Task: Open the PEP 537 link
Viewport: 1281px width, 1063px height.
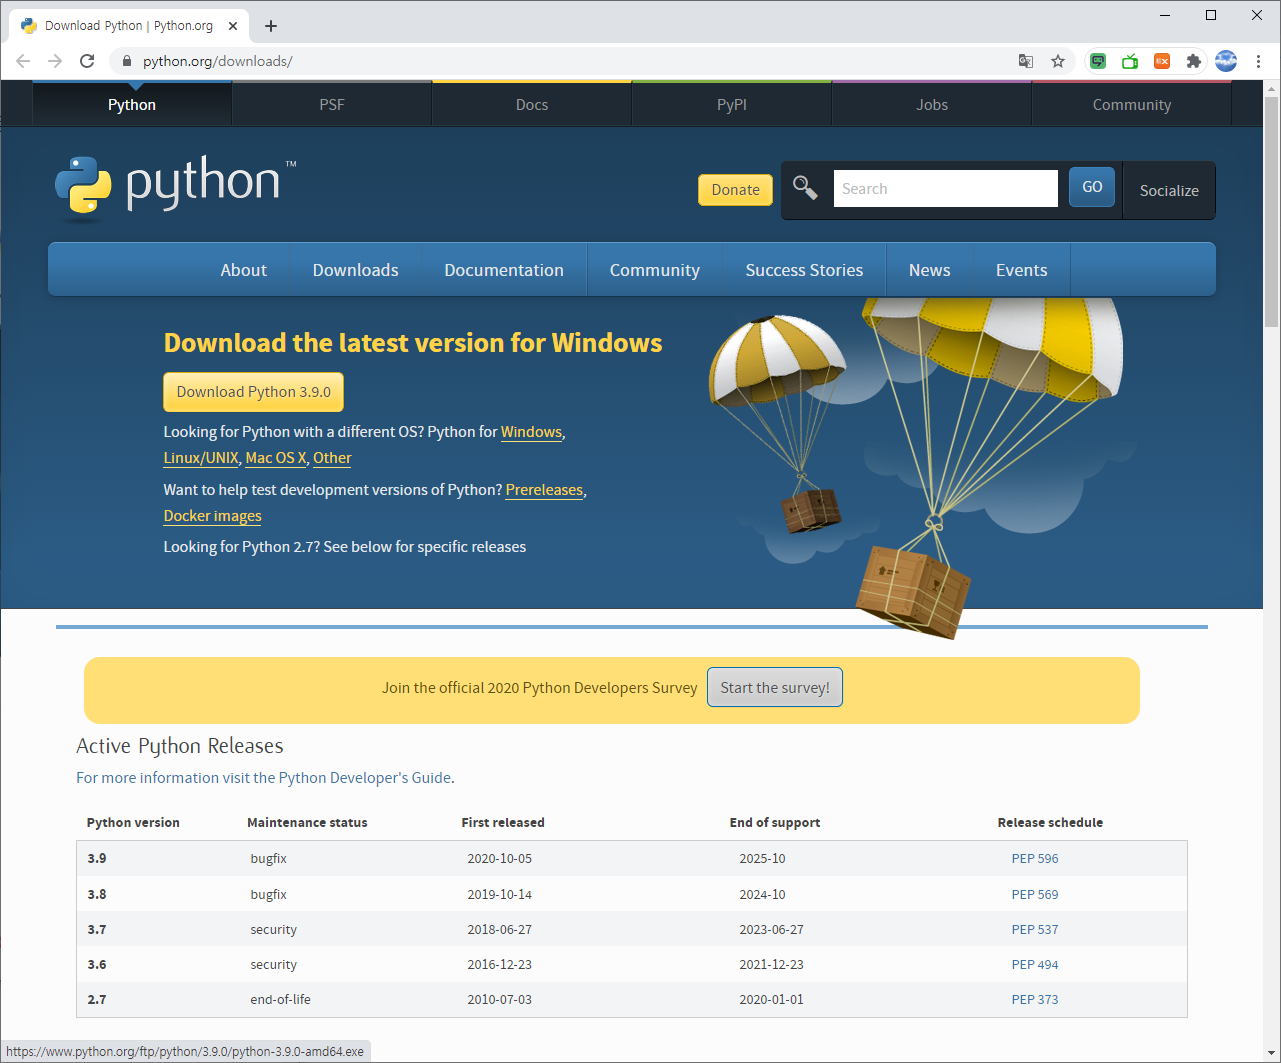Action: 1035,930
